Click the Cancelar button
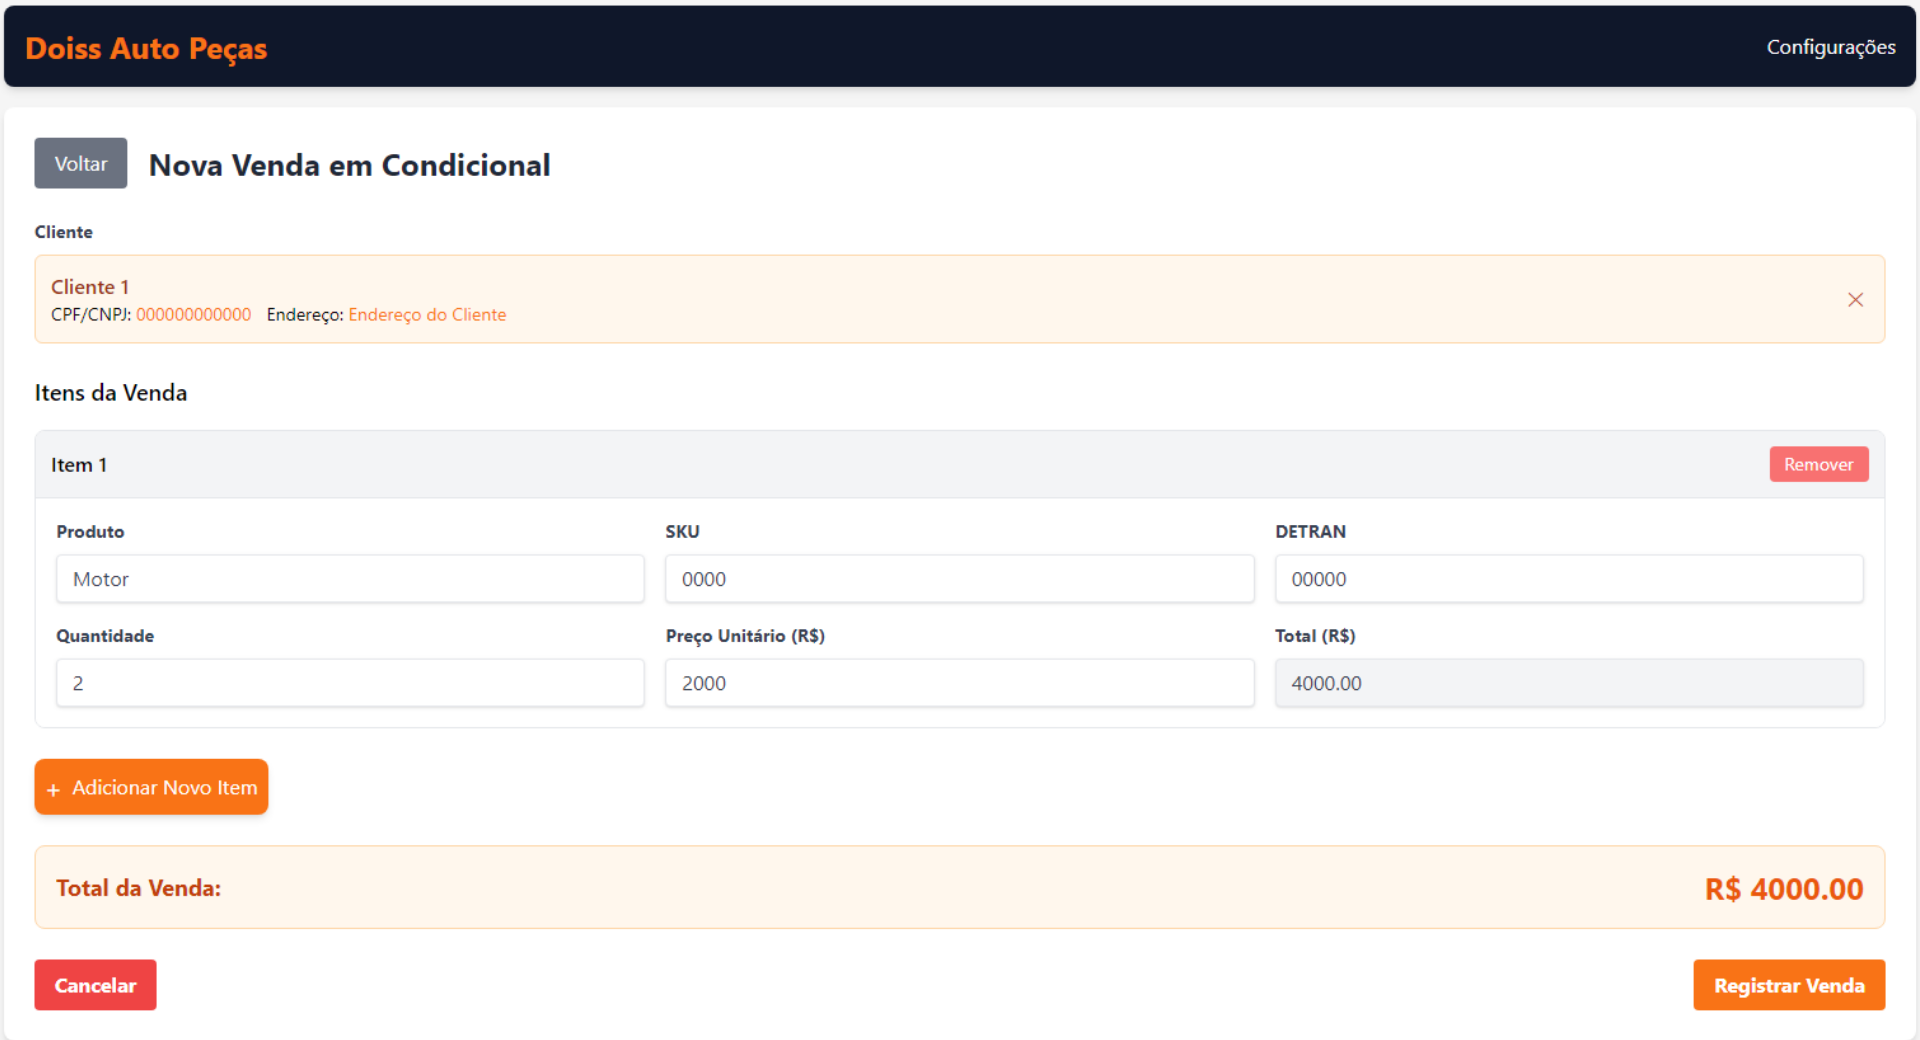The width and height of the screenshot is (1920, 1040). pos(95,985)
